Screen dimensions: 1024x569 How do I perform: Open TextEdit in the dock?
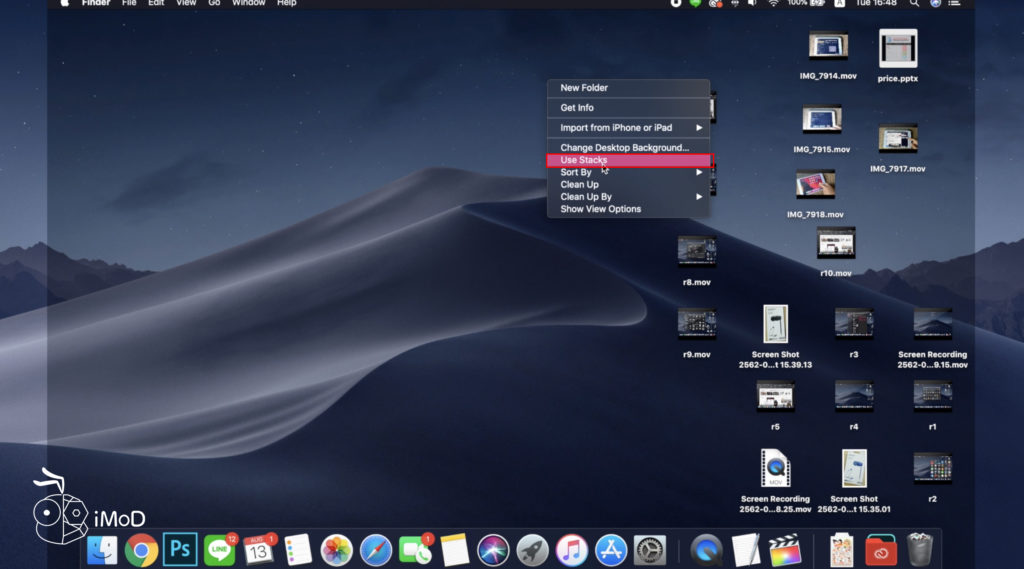746,551
